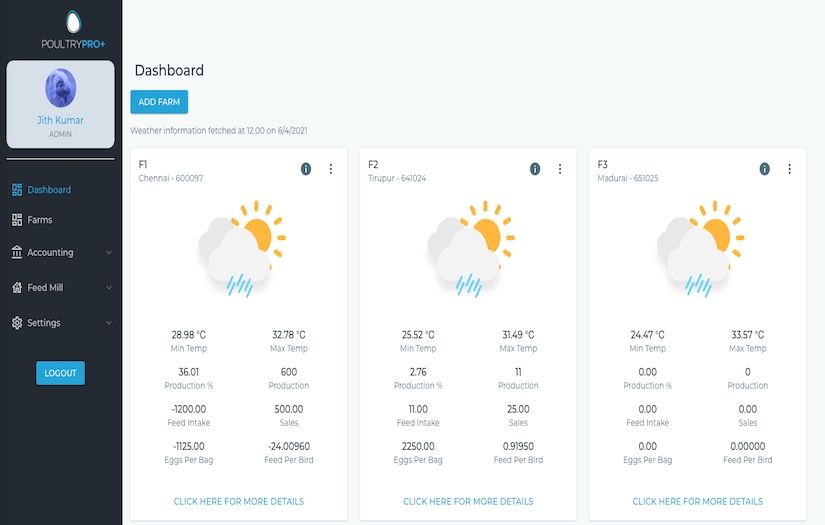The width and height of the screenshot is (825, 525).
Task: Click F1 production percent 36.01
Action: (189, 372)
